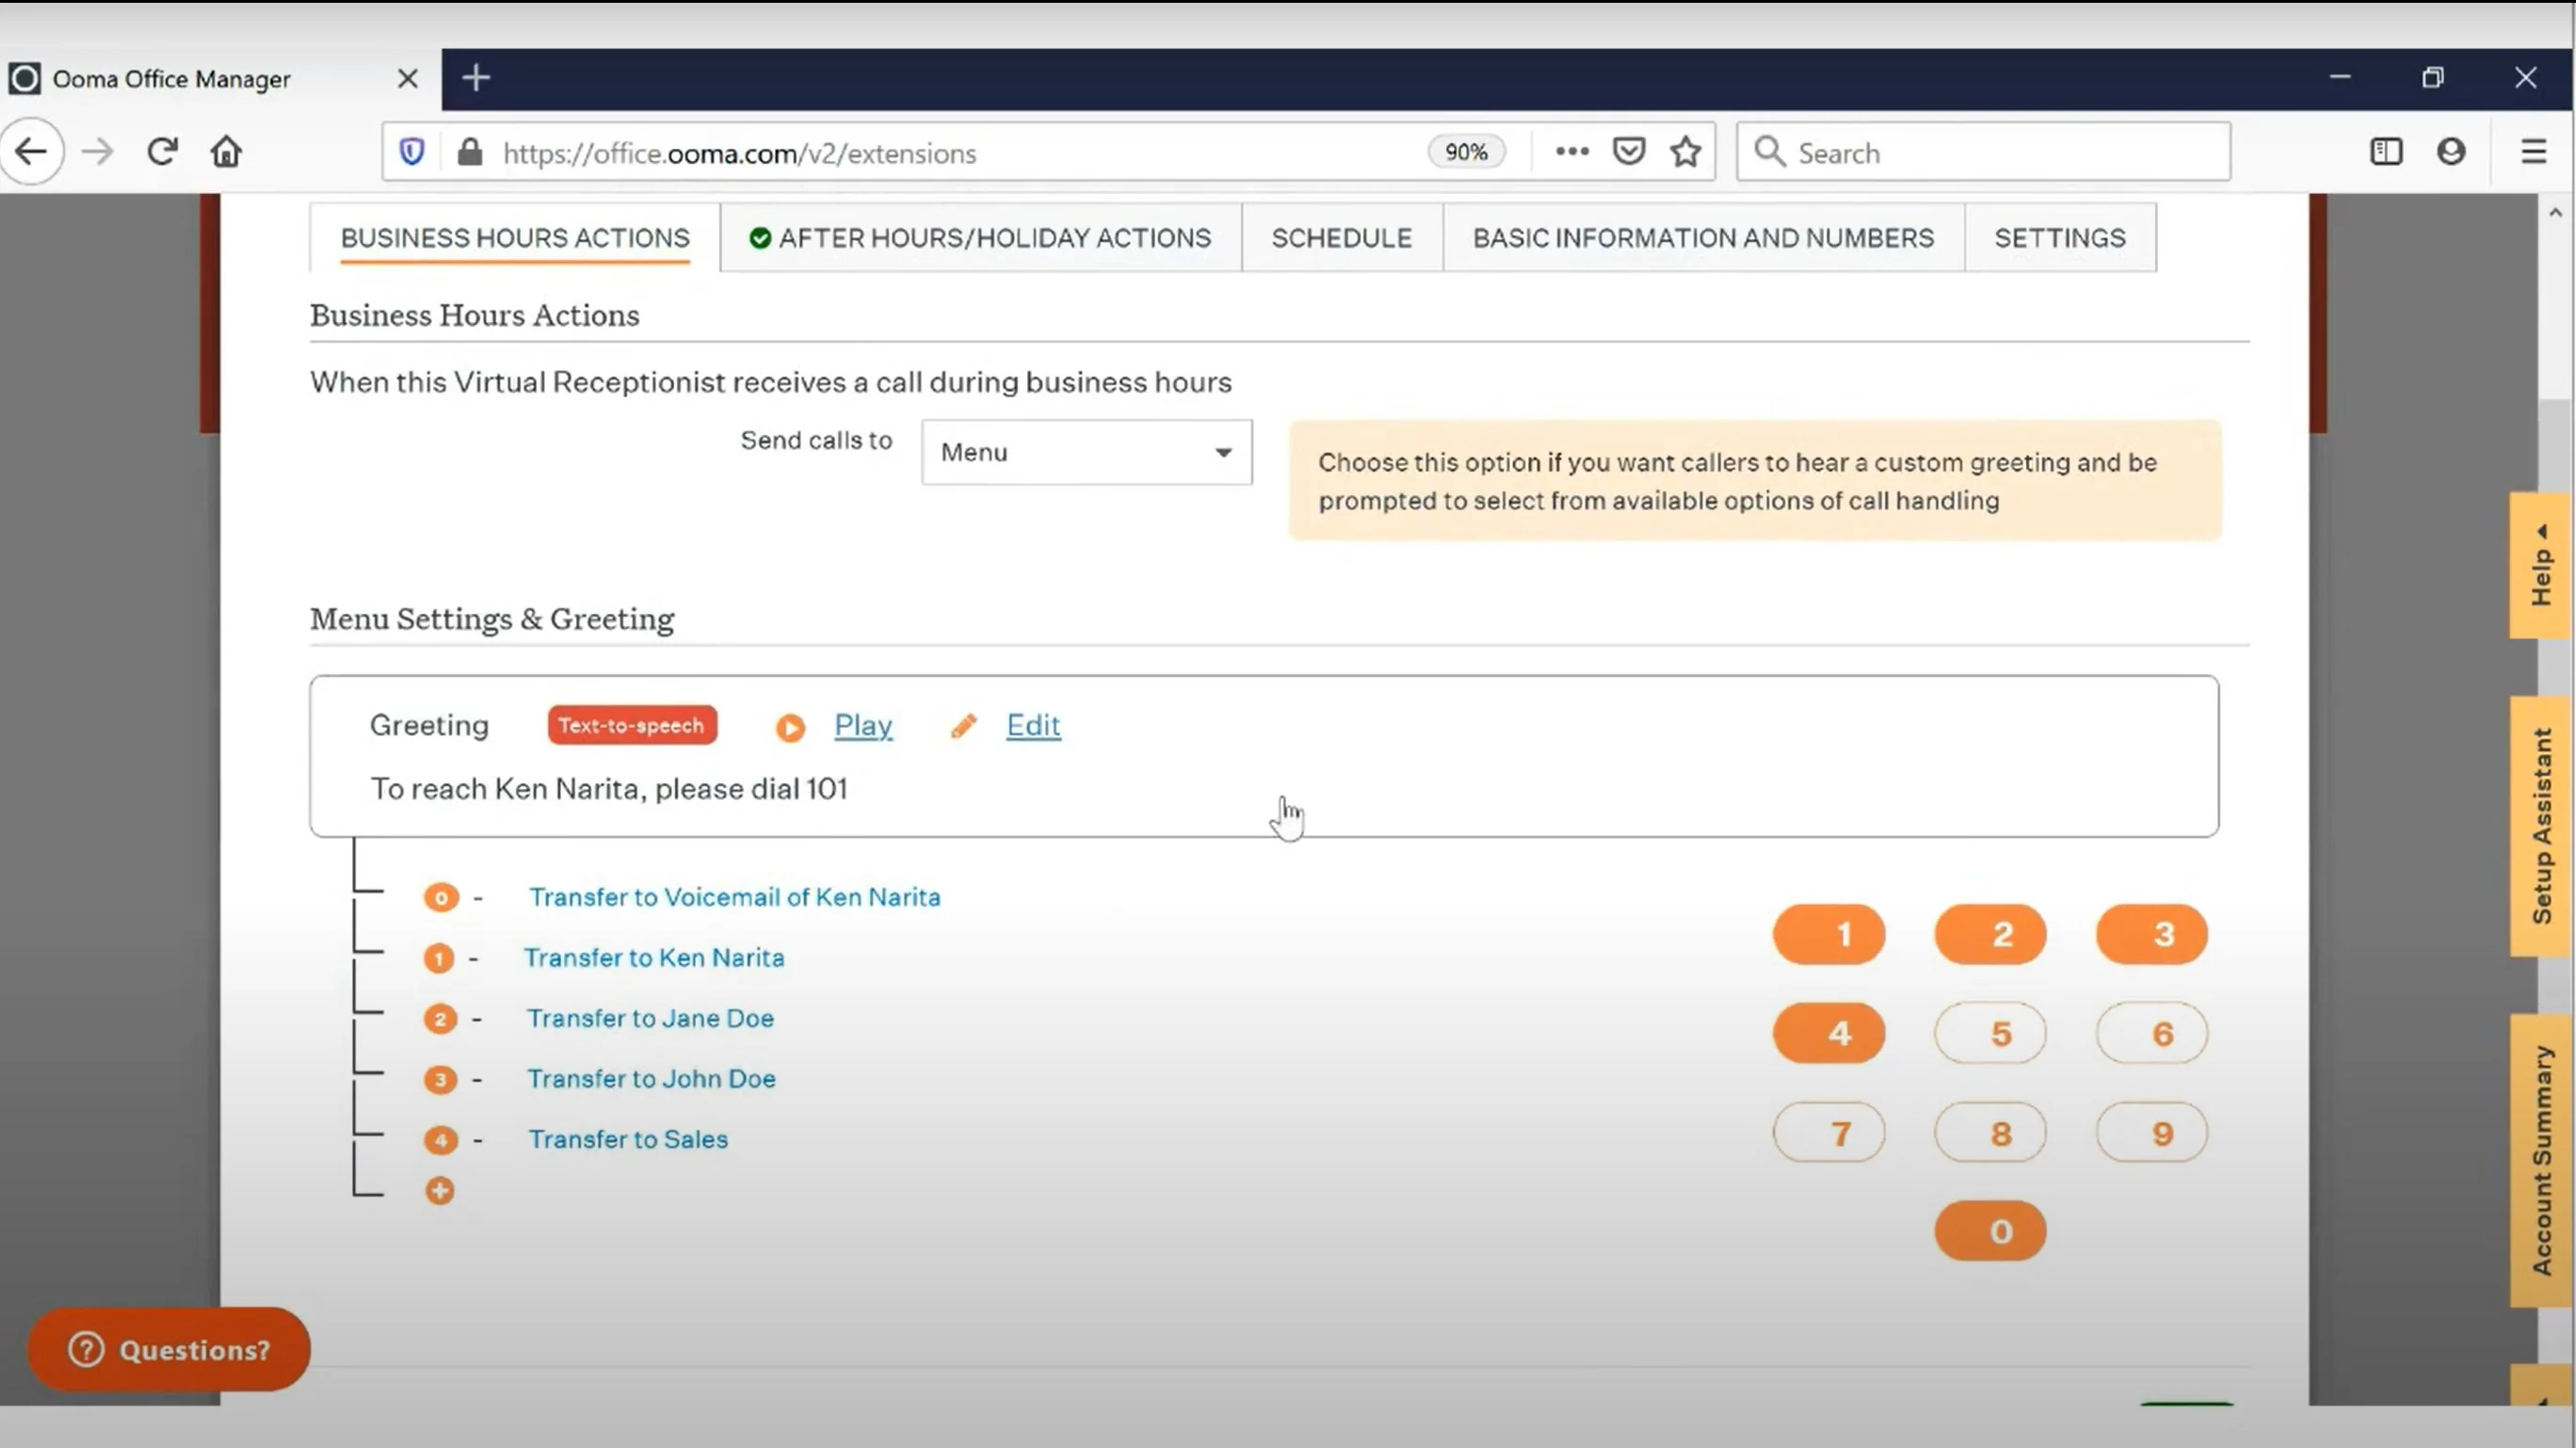The width and height of the screenshot is (2576, 1448).
Task: Click the Edit icon for greeting text
Action: [970, 724]
